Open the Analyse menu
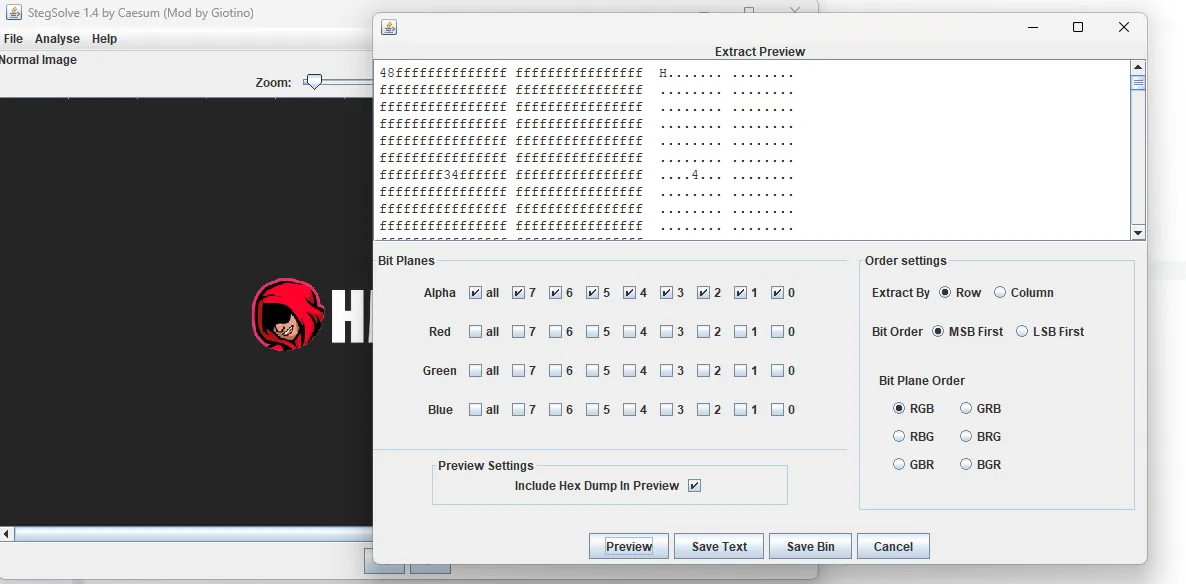This screenshot has height=584, width=1186. pos(57,39)
